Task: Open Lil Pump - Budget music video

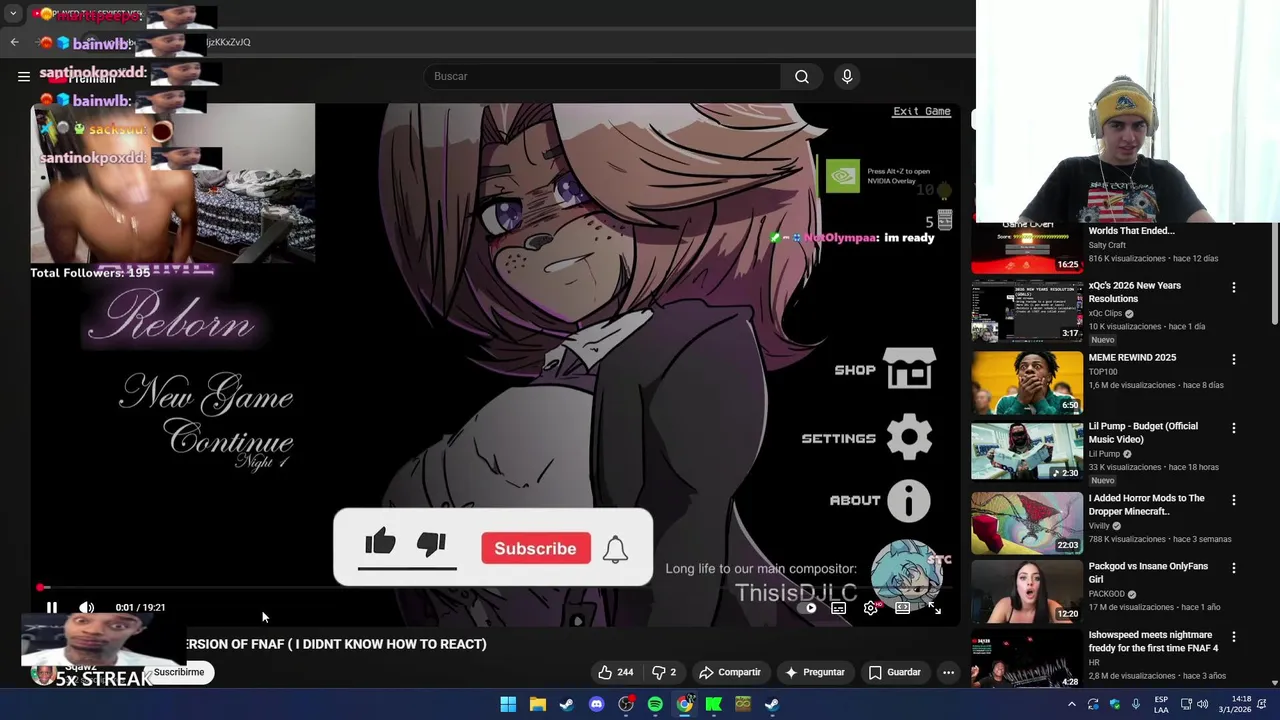Action: click(1143, 433)
